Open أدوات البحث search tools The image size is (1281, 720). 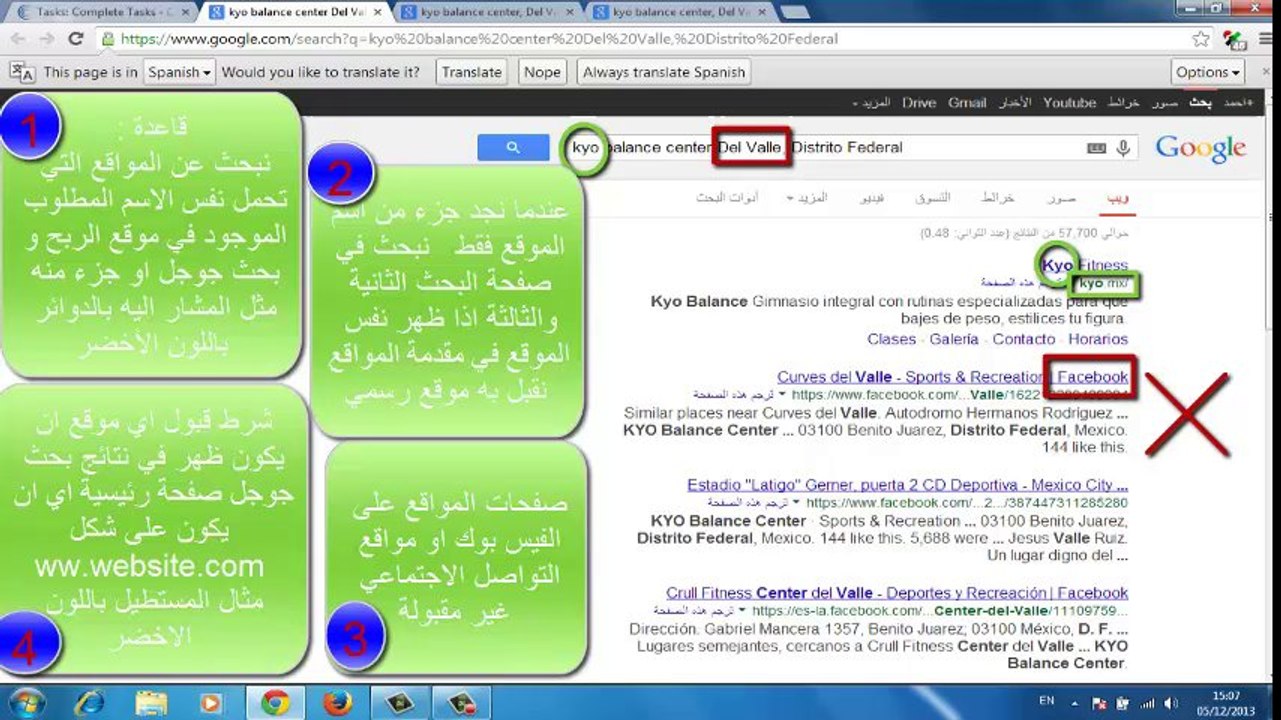coord(727,198)
